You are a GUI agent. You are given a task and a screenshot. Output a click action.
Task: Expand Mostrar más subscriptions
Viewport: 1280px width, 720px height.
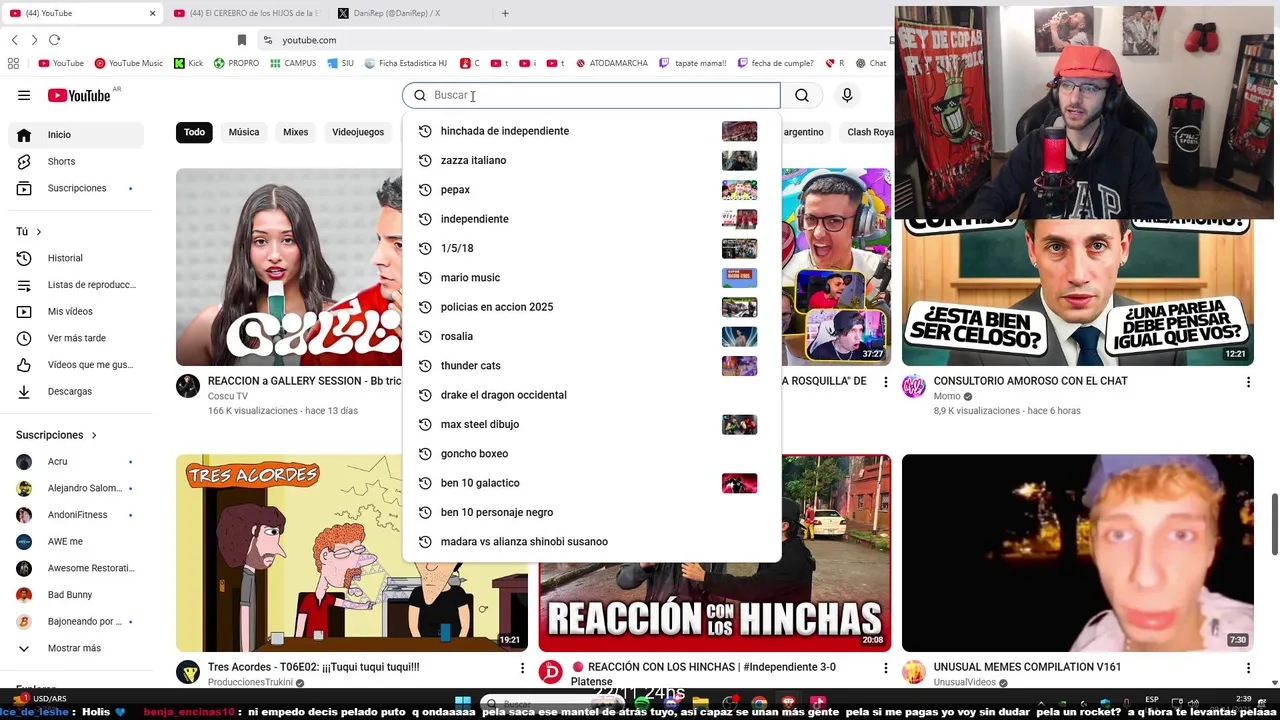[x=76, y=648]
